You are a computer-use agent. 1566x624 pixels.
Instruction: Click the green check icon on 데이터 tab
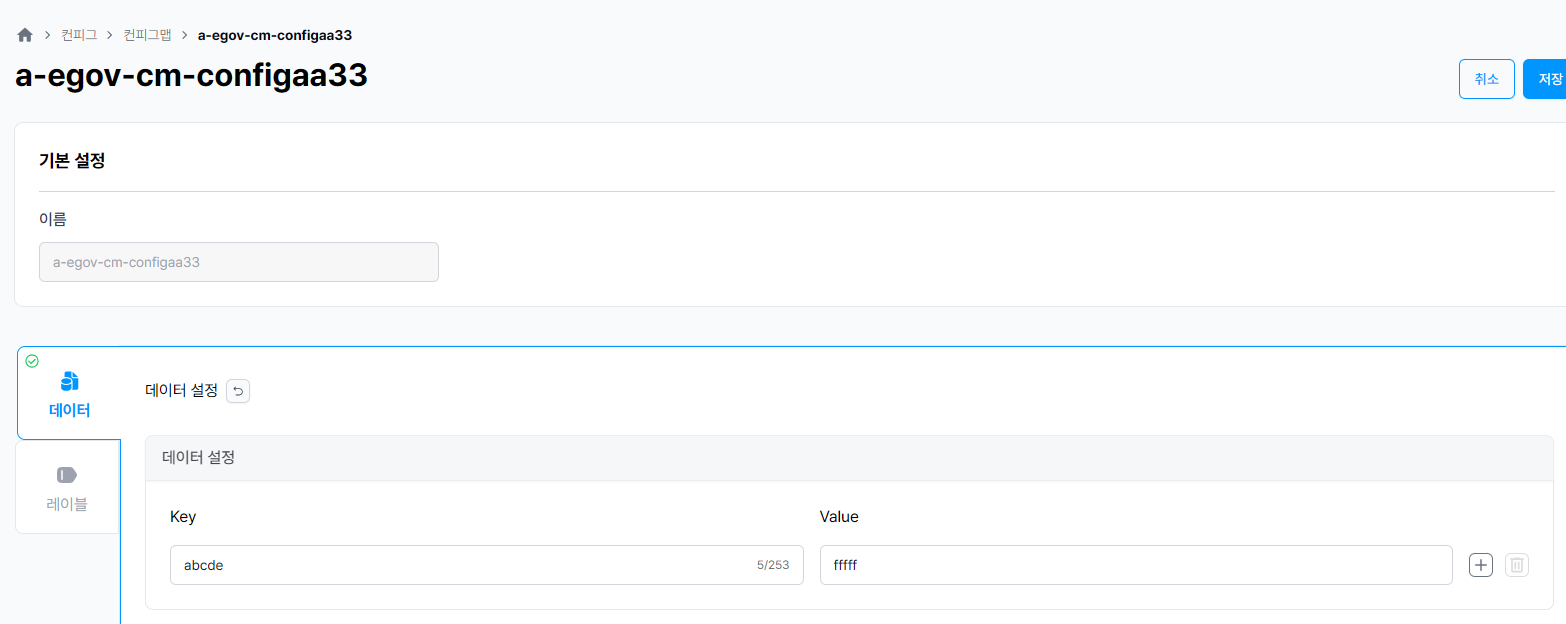pos(32,361)
